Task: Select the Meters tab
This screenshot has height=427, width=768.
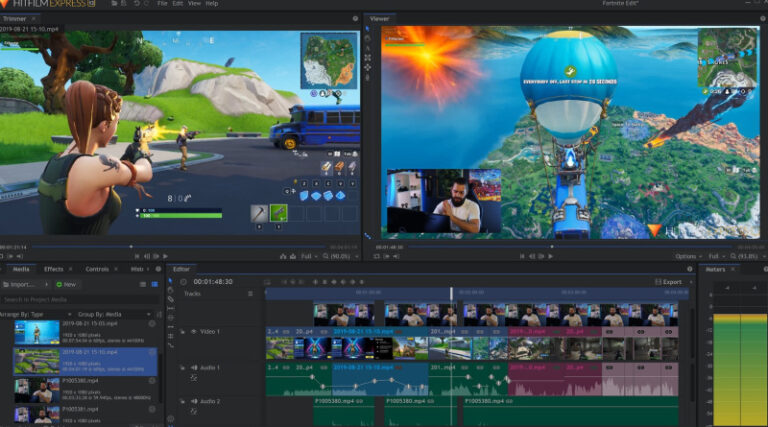Action: pos(715,269)
